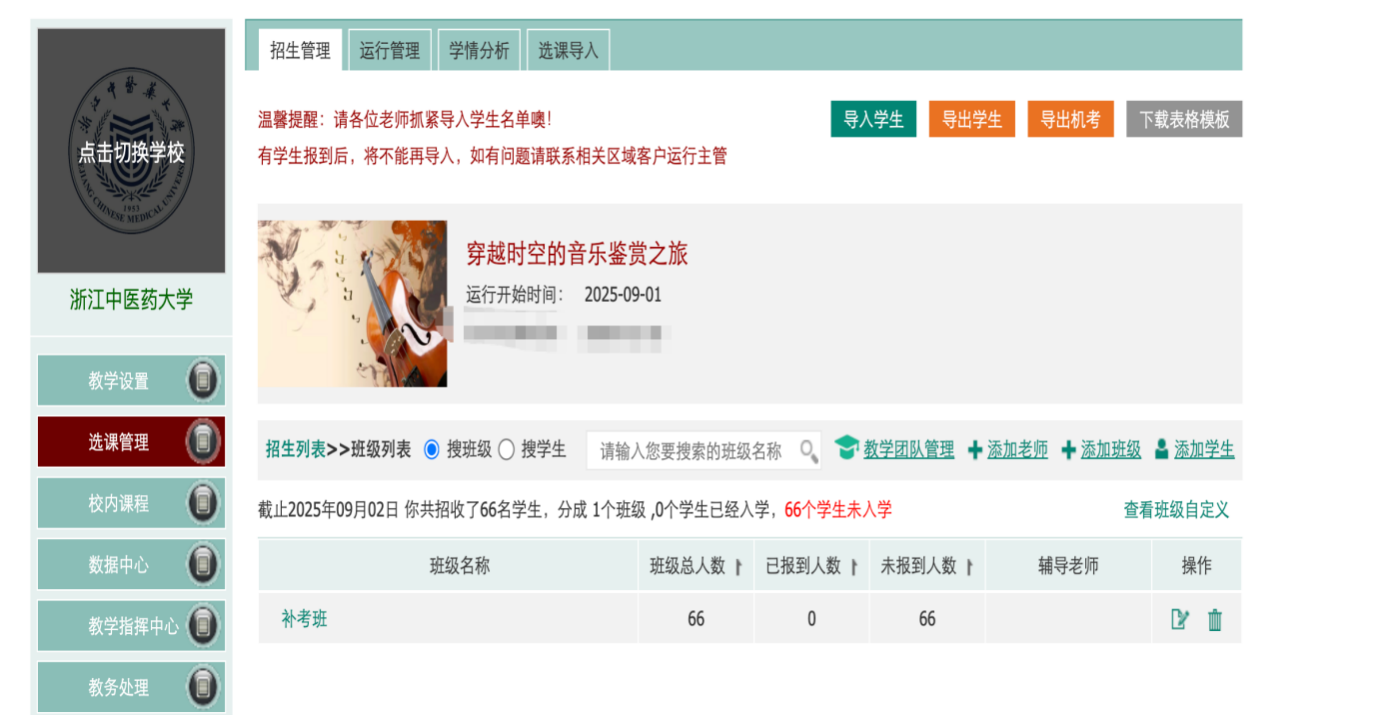
Task: Switch to the 运行管理 tab
Action: [389, 51]
